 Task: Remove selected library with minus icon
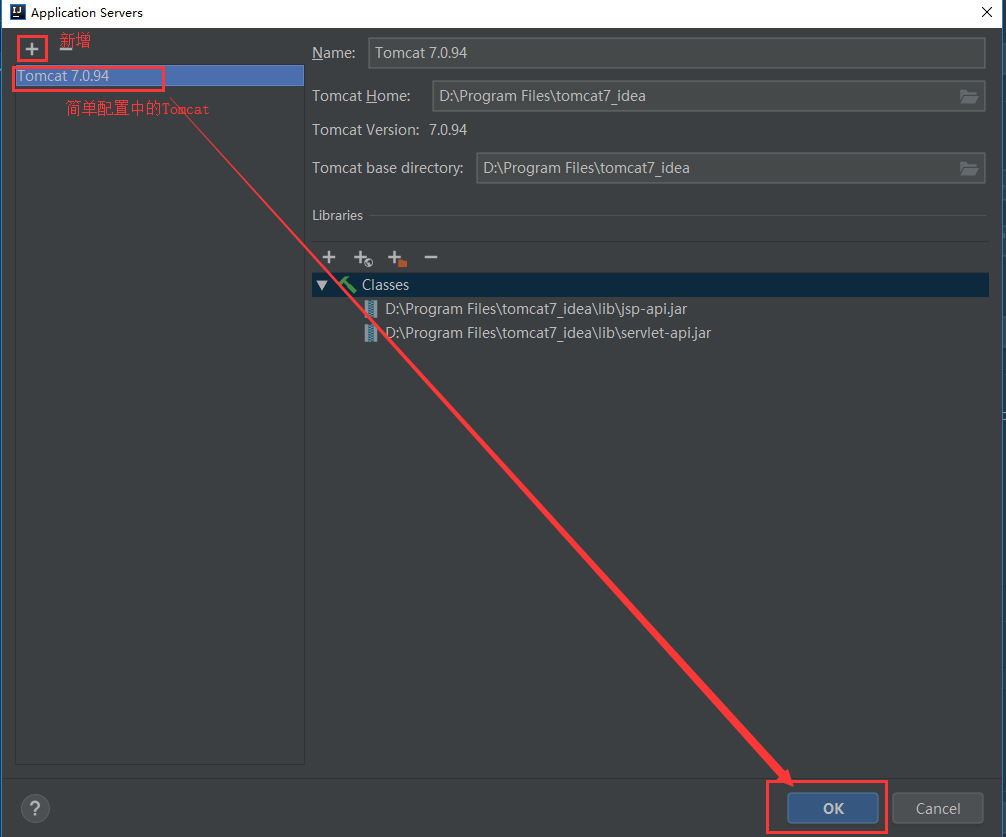[431, 257]
